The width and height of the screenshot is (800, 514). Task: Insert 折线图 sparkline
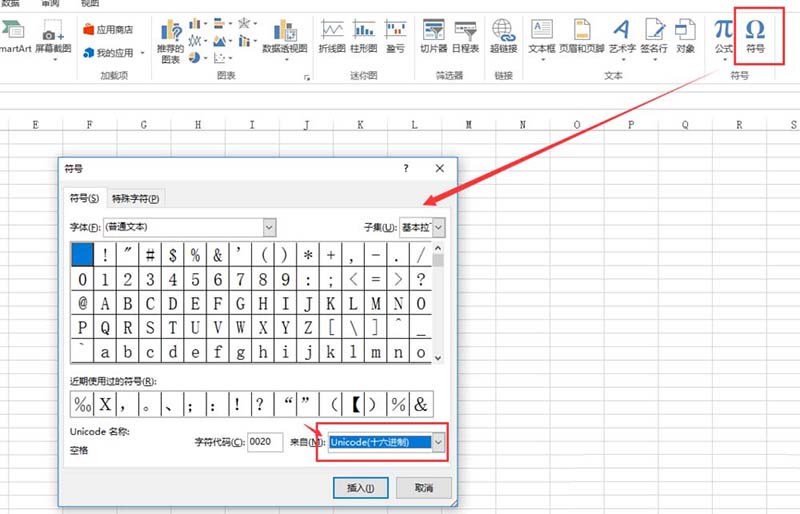coord(332,37)
